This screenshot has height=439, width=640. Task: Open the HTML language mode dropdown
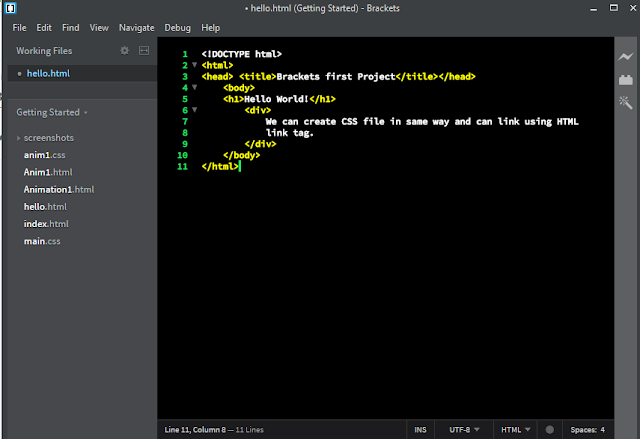click(516, 430)
